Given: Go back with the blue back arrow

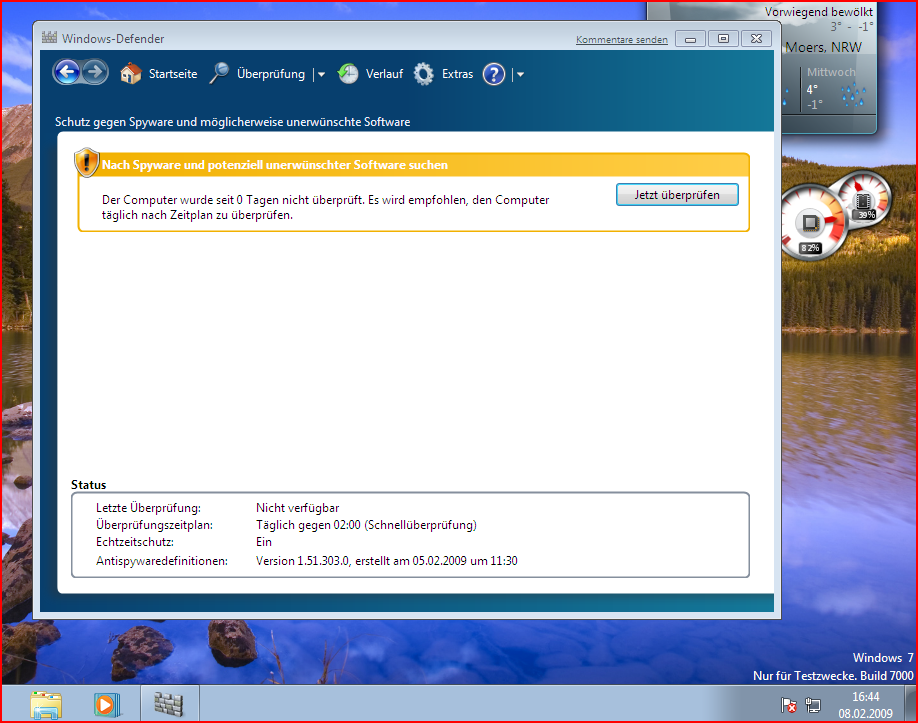Looking at the screenshot, I should click(67, 73).
